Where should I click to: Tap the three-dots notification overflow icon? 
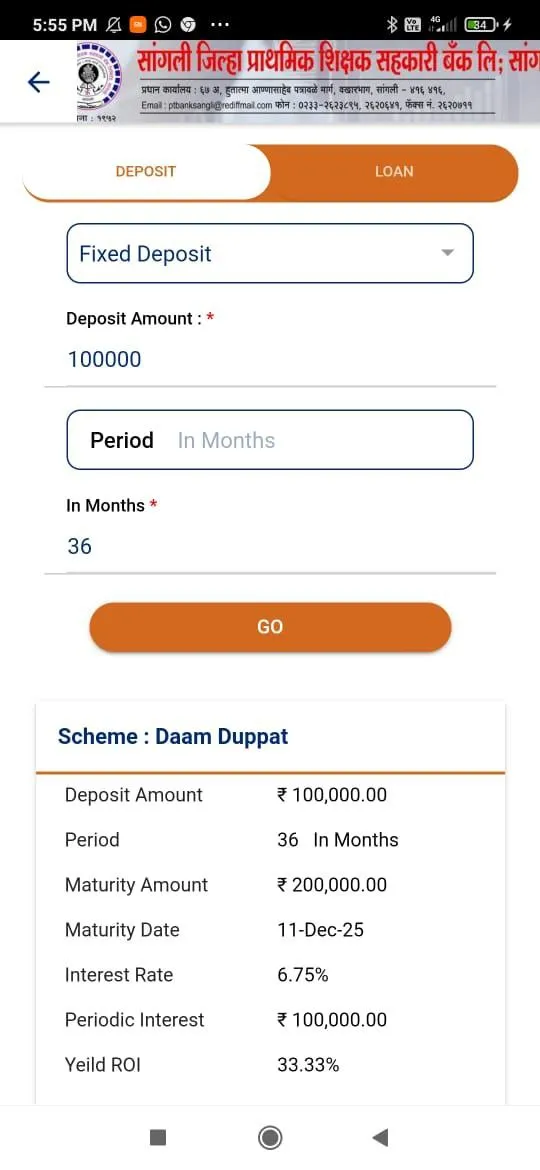(x=220, y=25)
